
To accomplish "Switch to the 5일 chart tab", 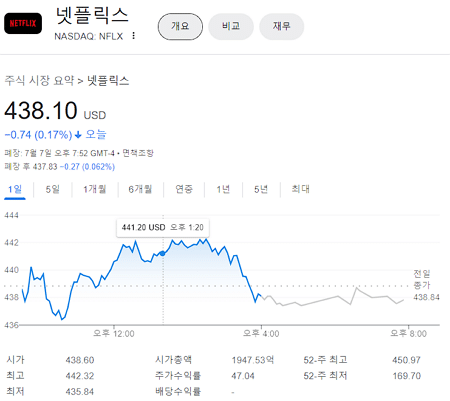I will pos(52,190).
